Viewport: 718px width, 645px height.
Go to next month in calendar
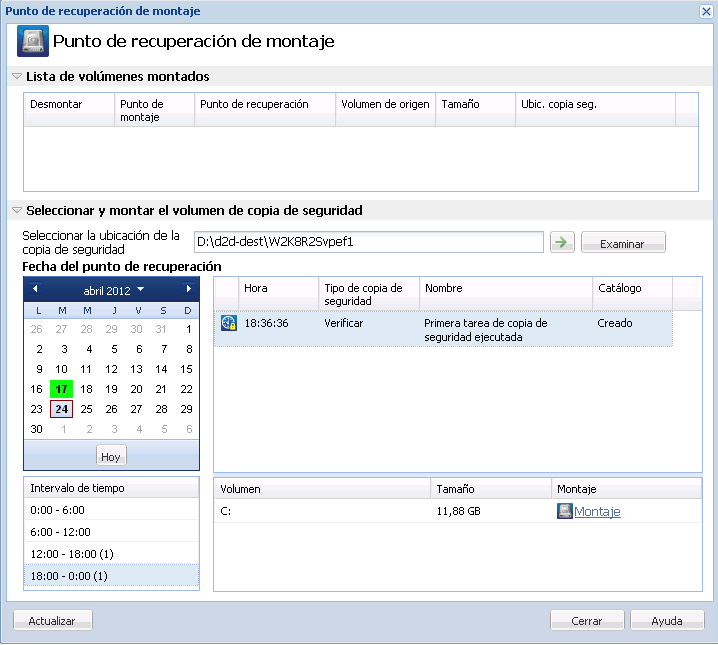tap(188, 289)
